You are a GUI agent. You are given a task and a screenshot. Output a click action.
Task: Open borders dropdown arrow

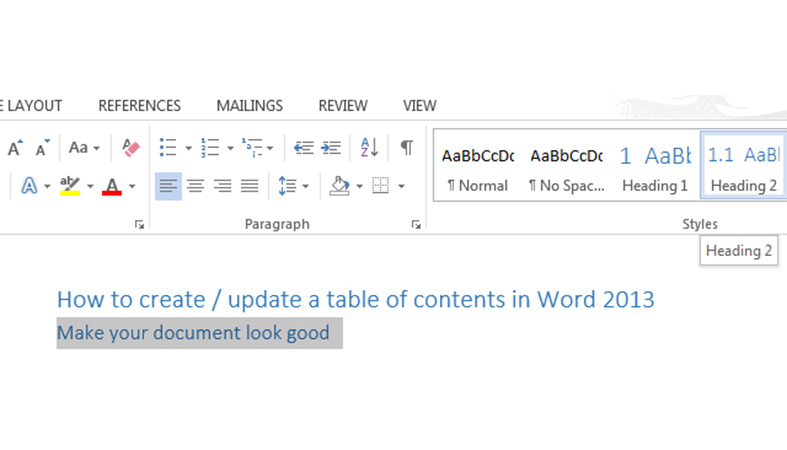pos(402,187)
